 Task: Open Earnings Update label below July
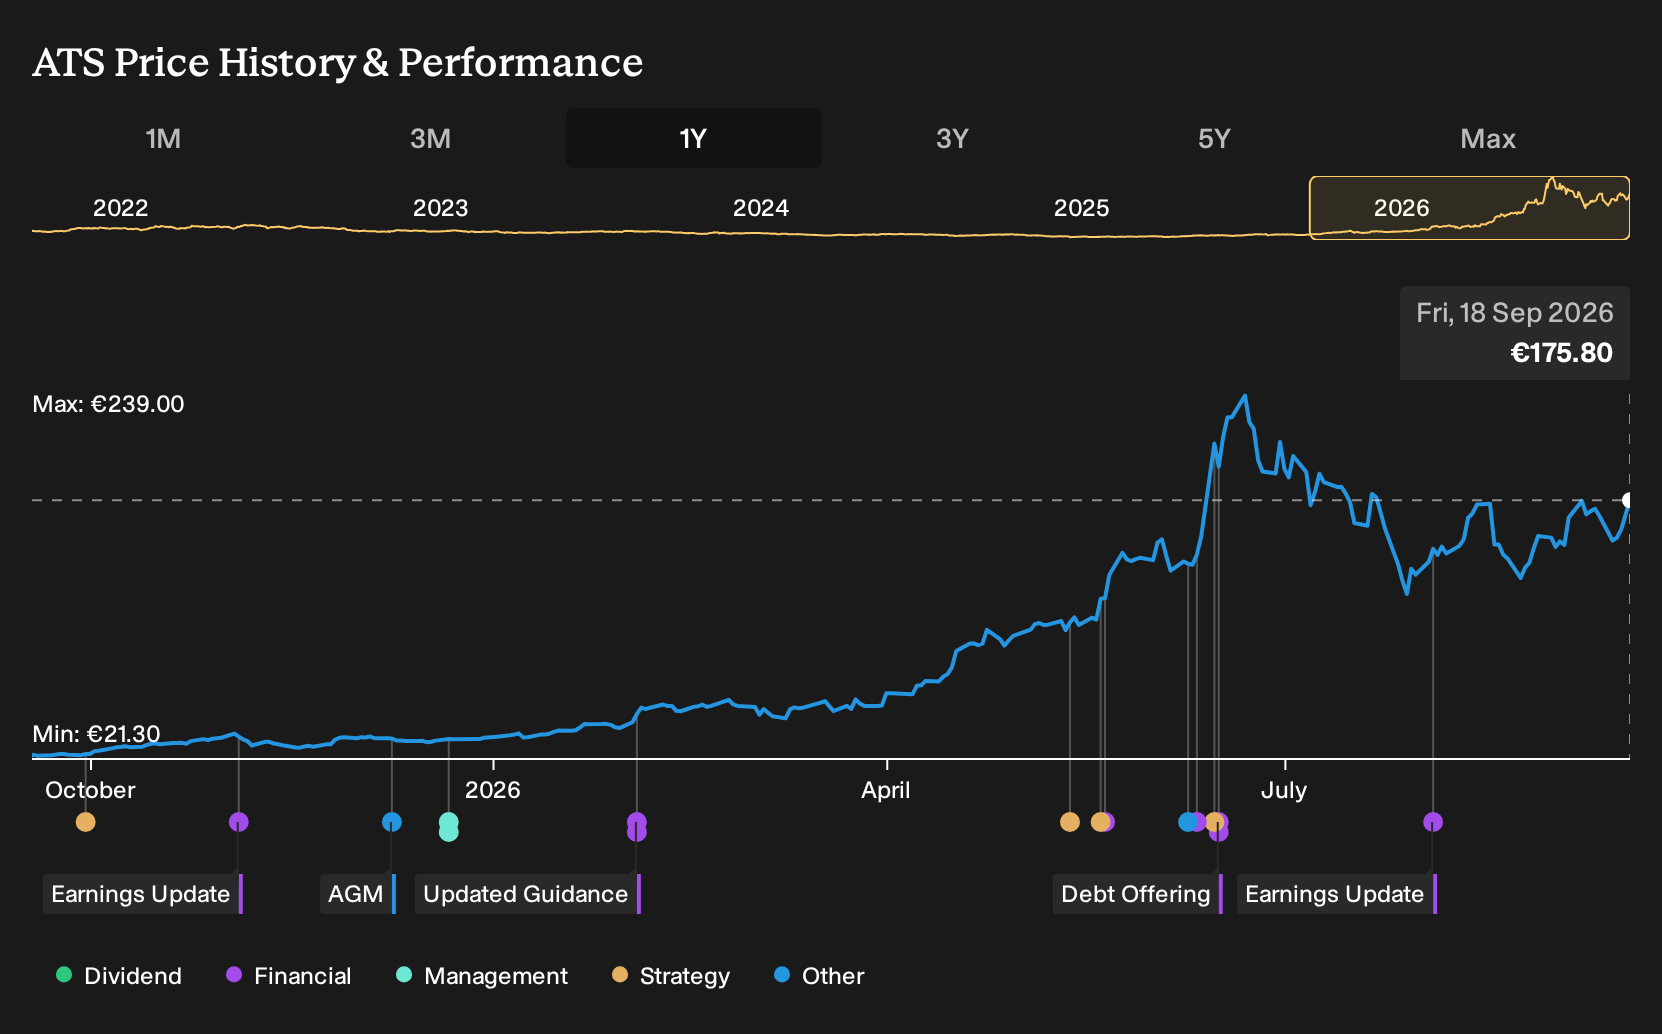coord(1337,894)
